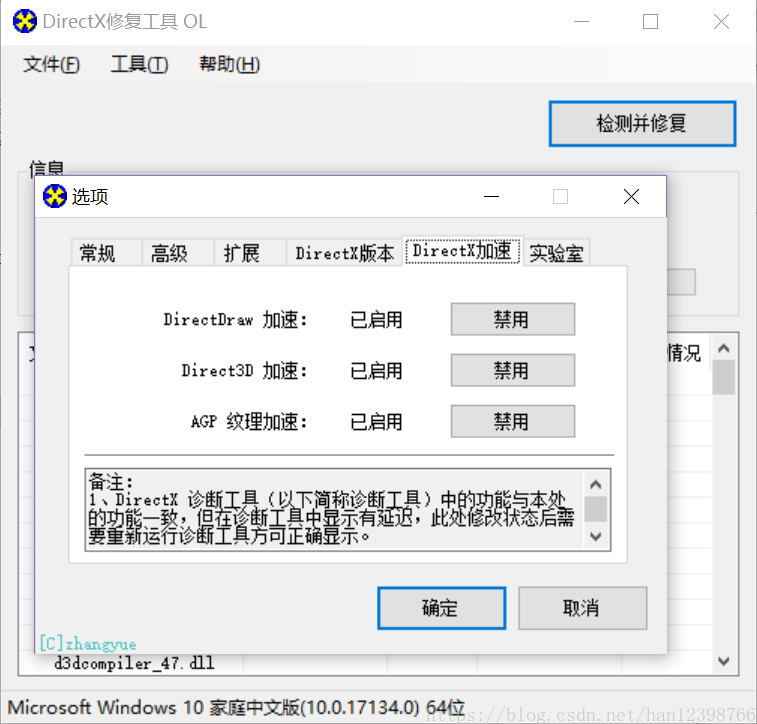
Task: Click the main window file list up arrow
Action: (x=723, y=348)
